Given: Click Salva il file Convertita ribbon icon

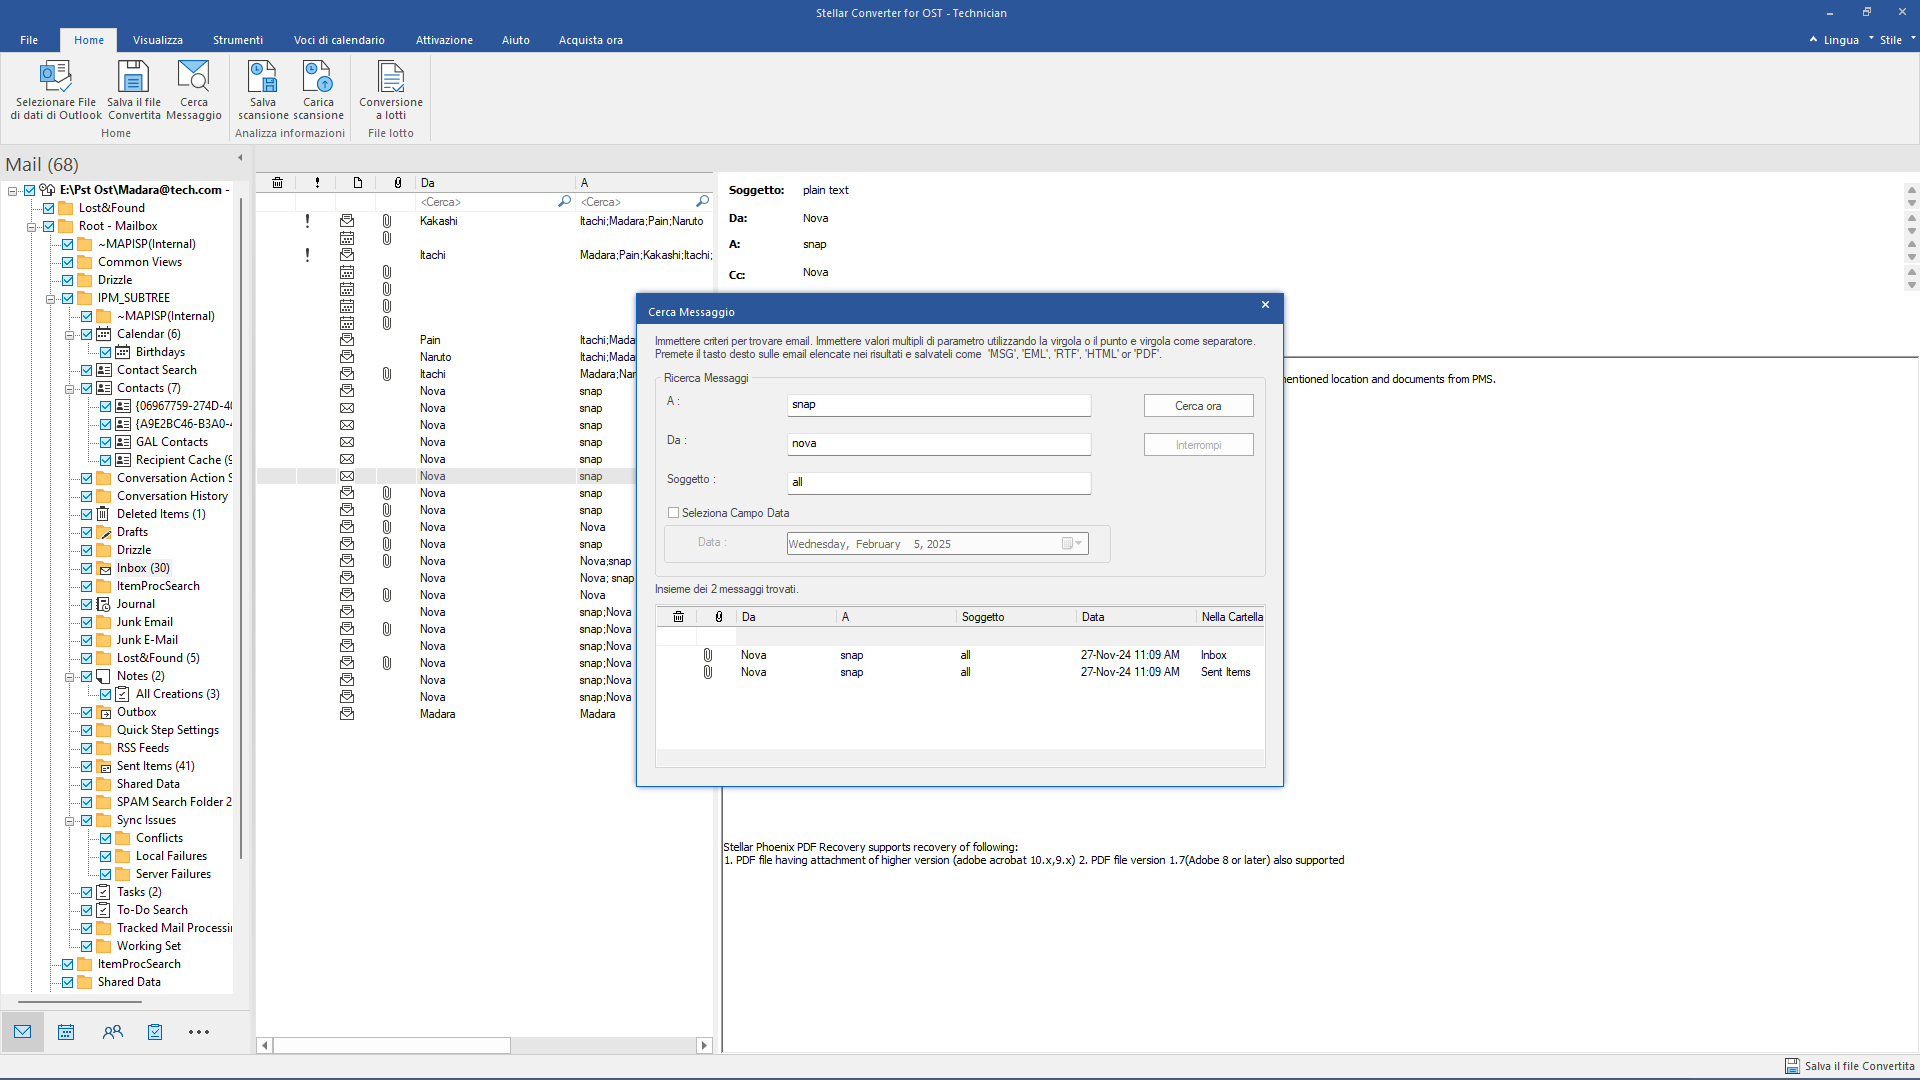Looking at the screenshot, I should (133, 77).
